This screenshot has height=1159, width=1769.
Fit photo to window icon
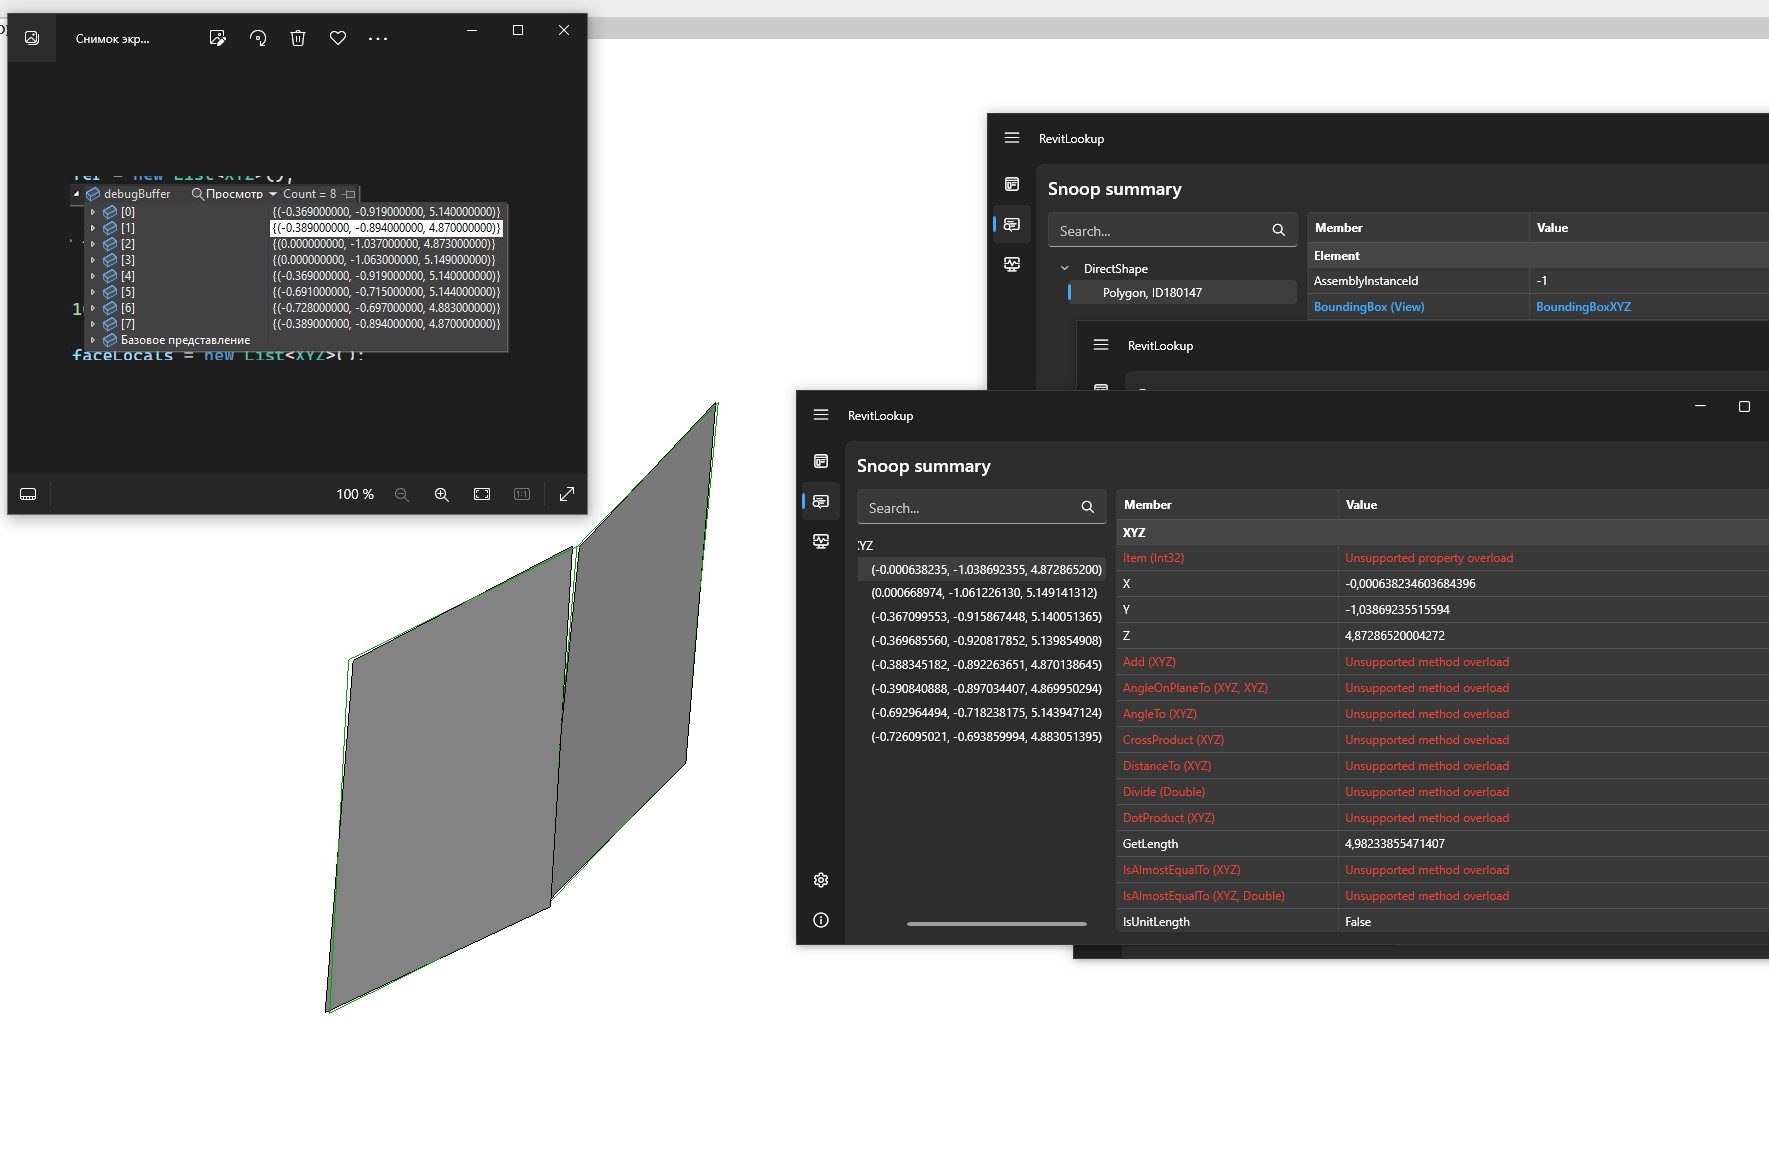482,494
